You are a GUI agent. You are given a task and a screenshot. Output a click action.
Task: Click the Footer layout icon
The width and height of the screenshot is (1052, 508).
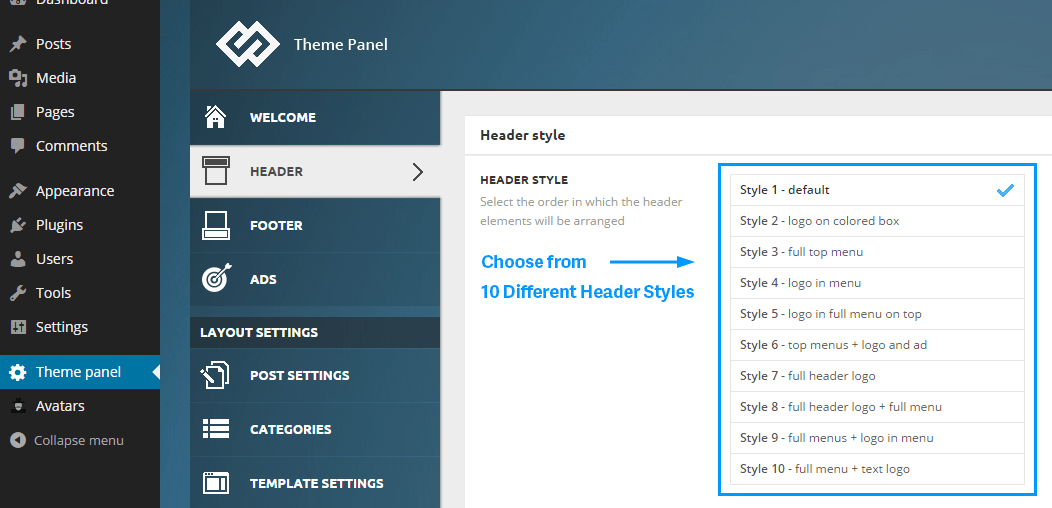pyautogui.click(x=215, y=225)
